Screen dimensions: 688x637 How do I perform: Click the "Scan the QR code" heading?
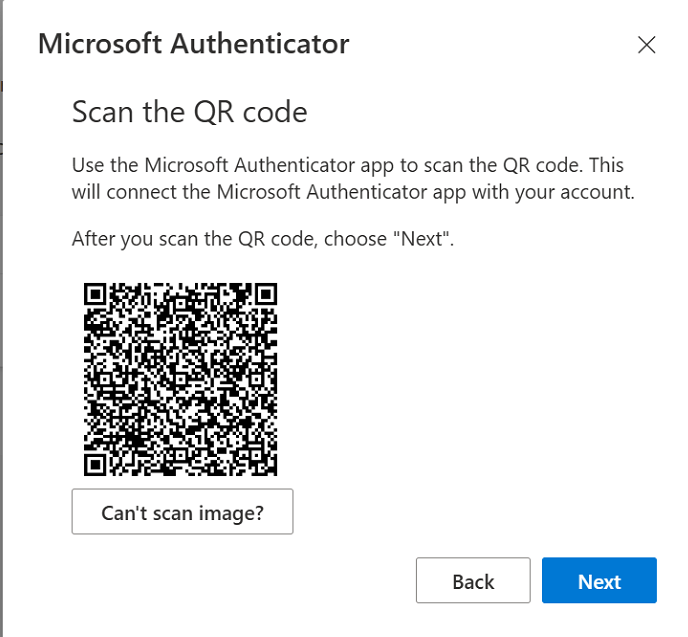(189, 112)
